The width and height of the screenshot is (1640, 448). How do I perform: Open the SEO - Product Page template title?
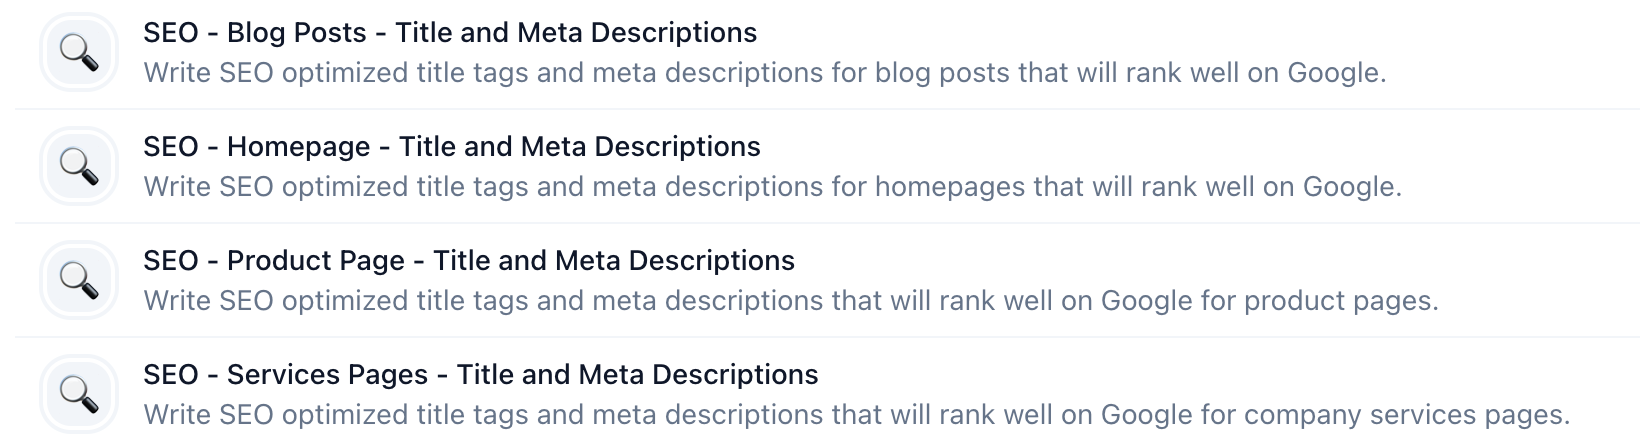point(469,261)
